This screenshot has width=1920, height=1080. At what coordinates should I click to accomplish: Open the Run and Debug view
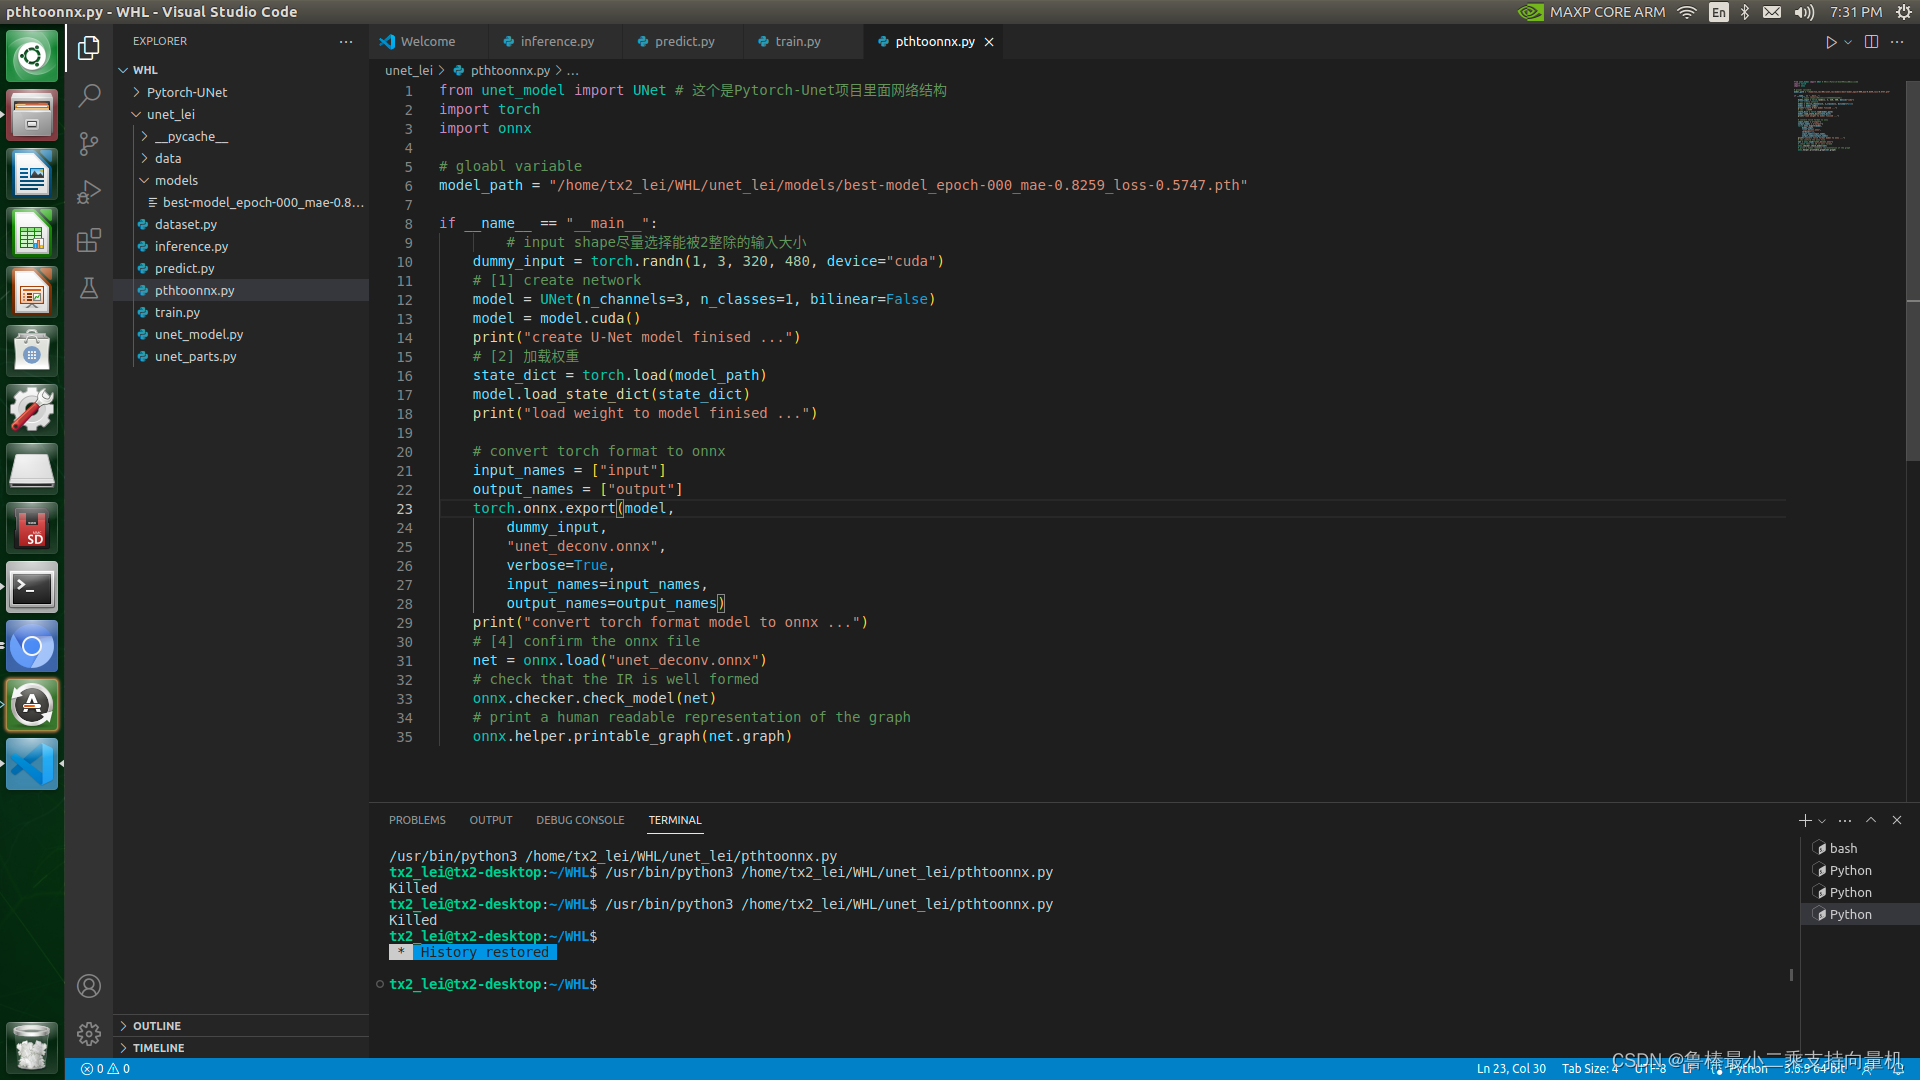pyautogui.click(x=89, y=192)
